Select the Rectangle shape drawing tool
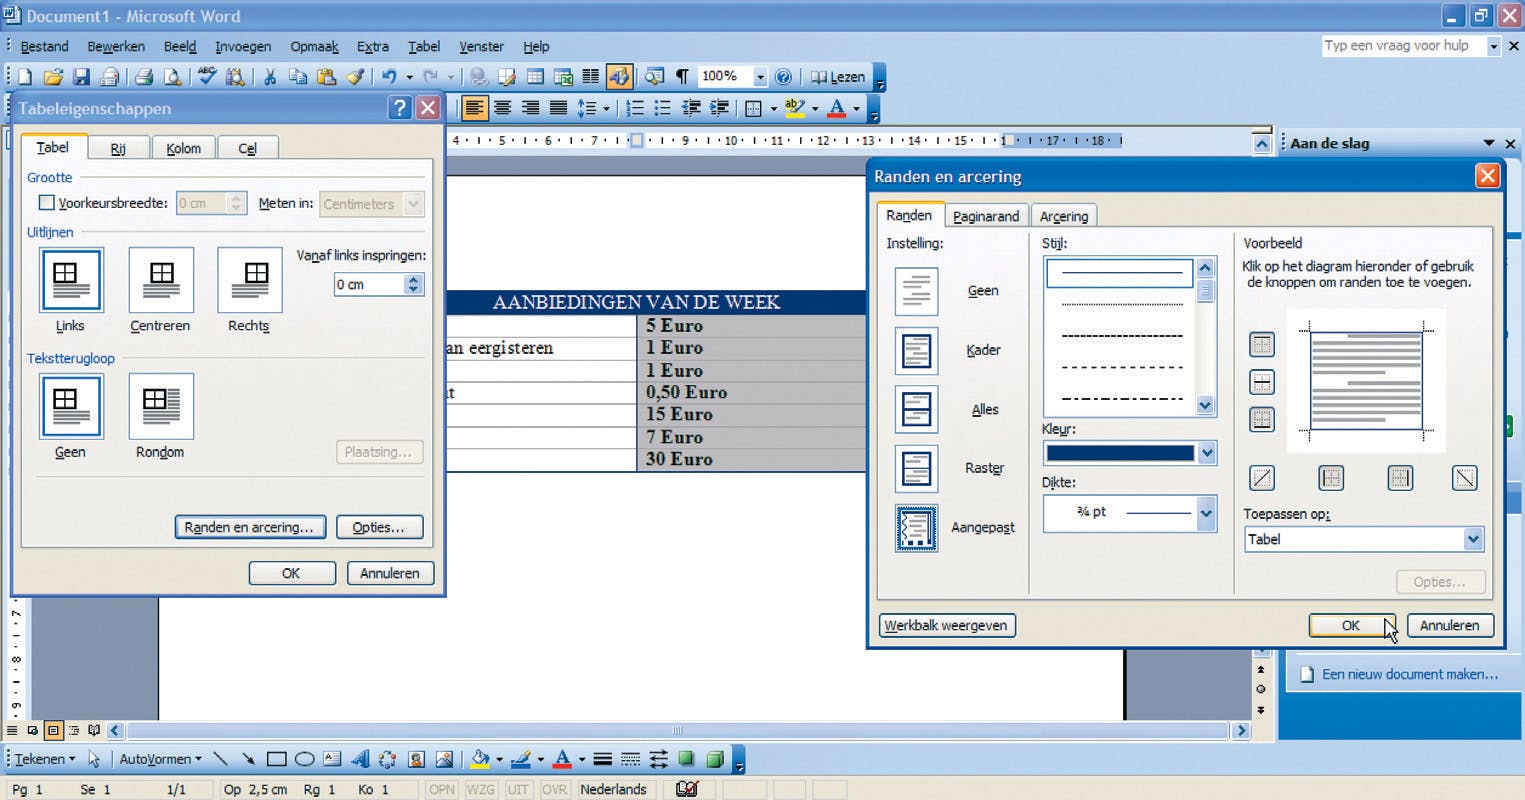The image size is (1525, 800). click(277, 759)
